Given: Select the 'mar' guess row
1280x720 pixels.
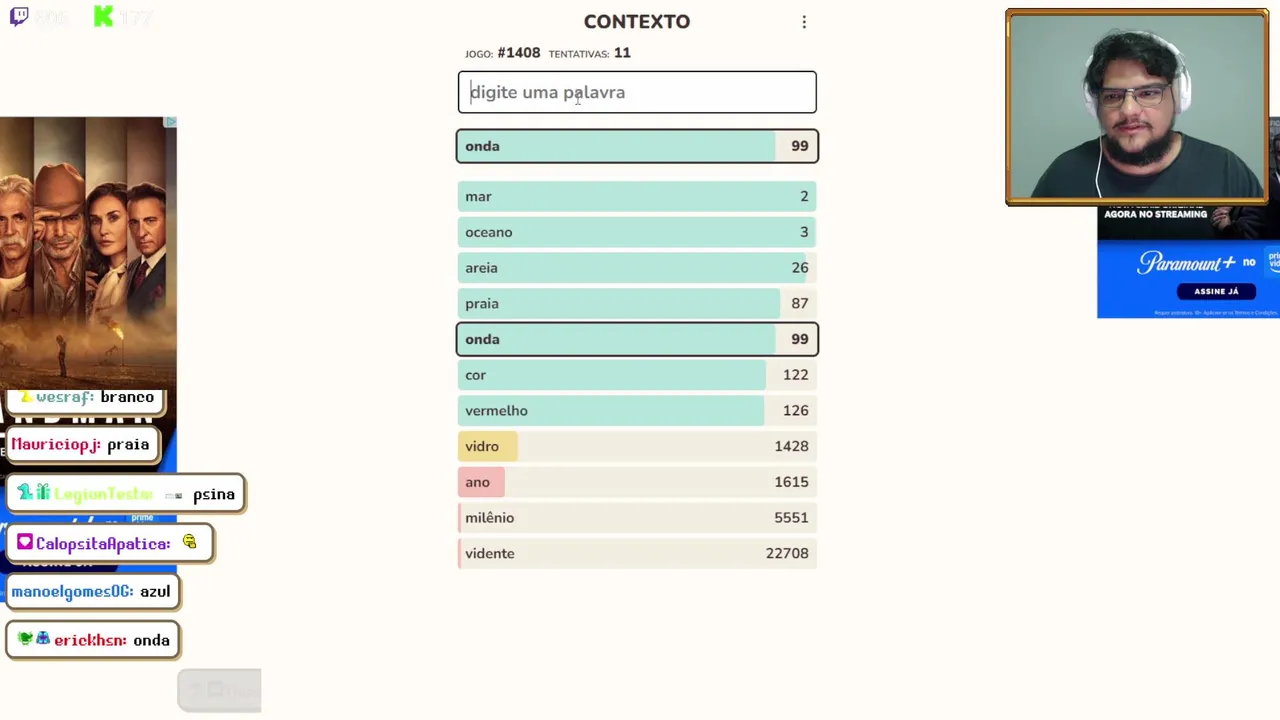Looking at the screenshot, I should click(637, 197).
